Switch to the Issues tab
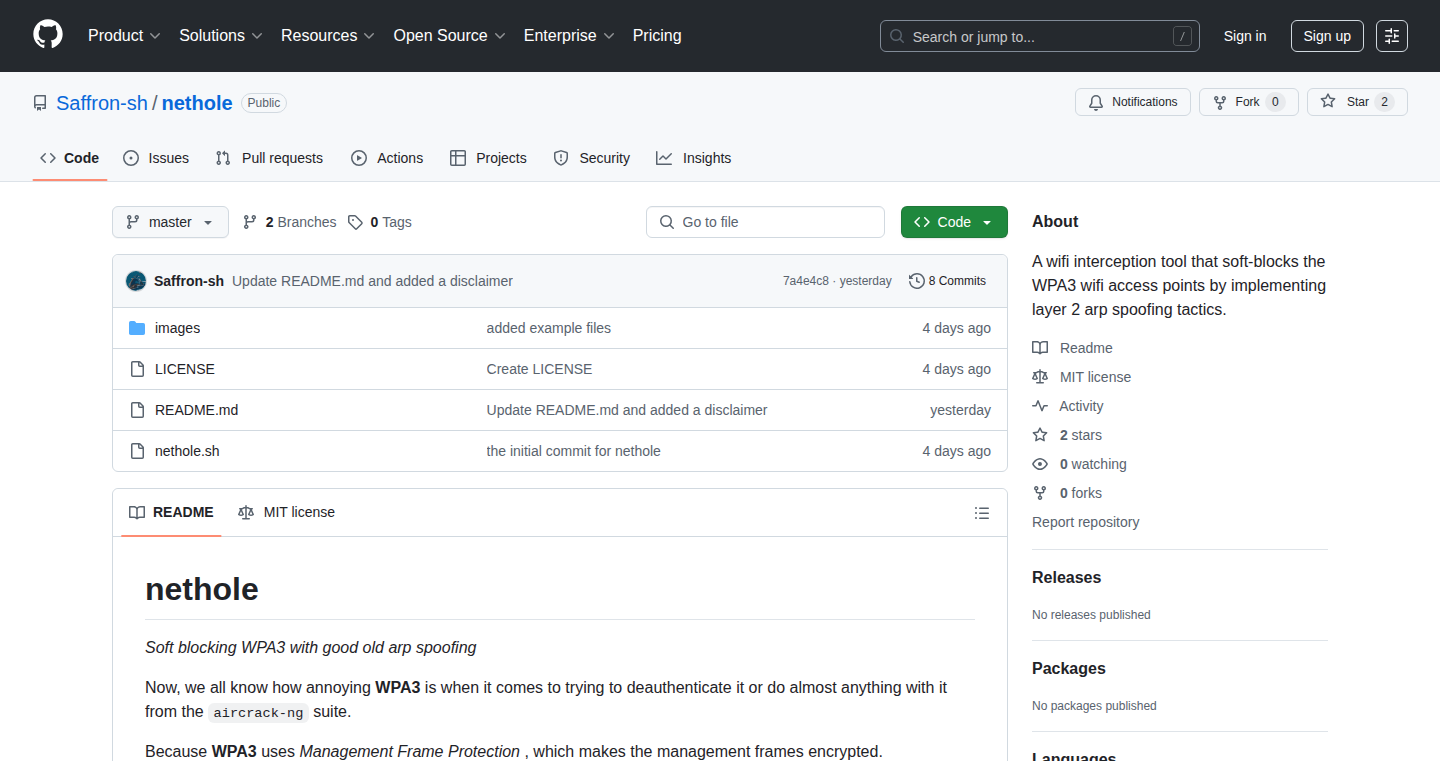Image resolution: width=1440 pixels, height=761 pixels. pos(156,158)
